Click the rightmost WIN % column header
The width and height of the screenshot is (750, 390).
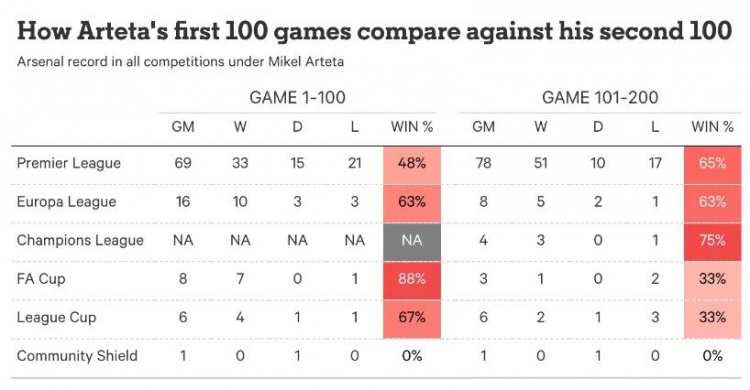tap(712, 127)
